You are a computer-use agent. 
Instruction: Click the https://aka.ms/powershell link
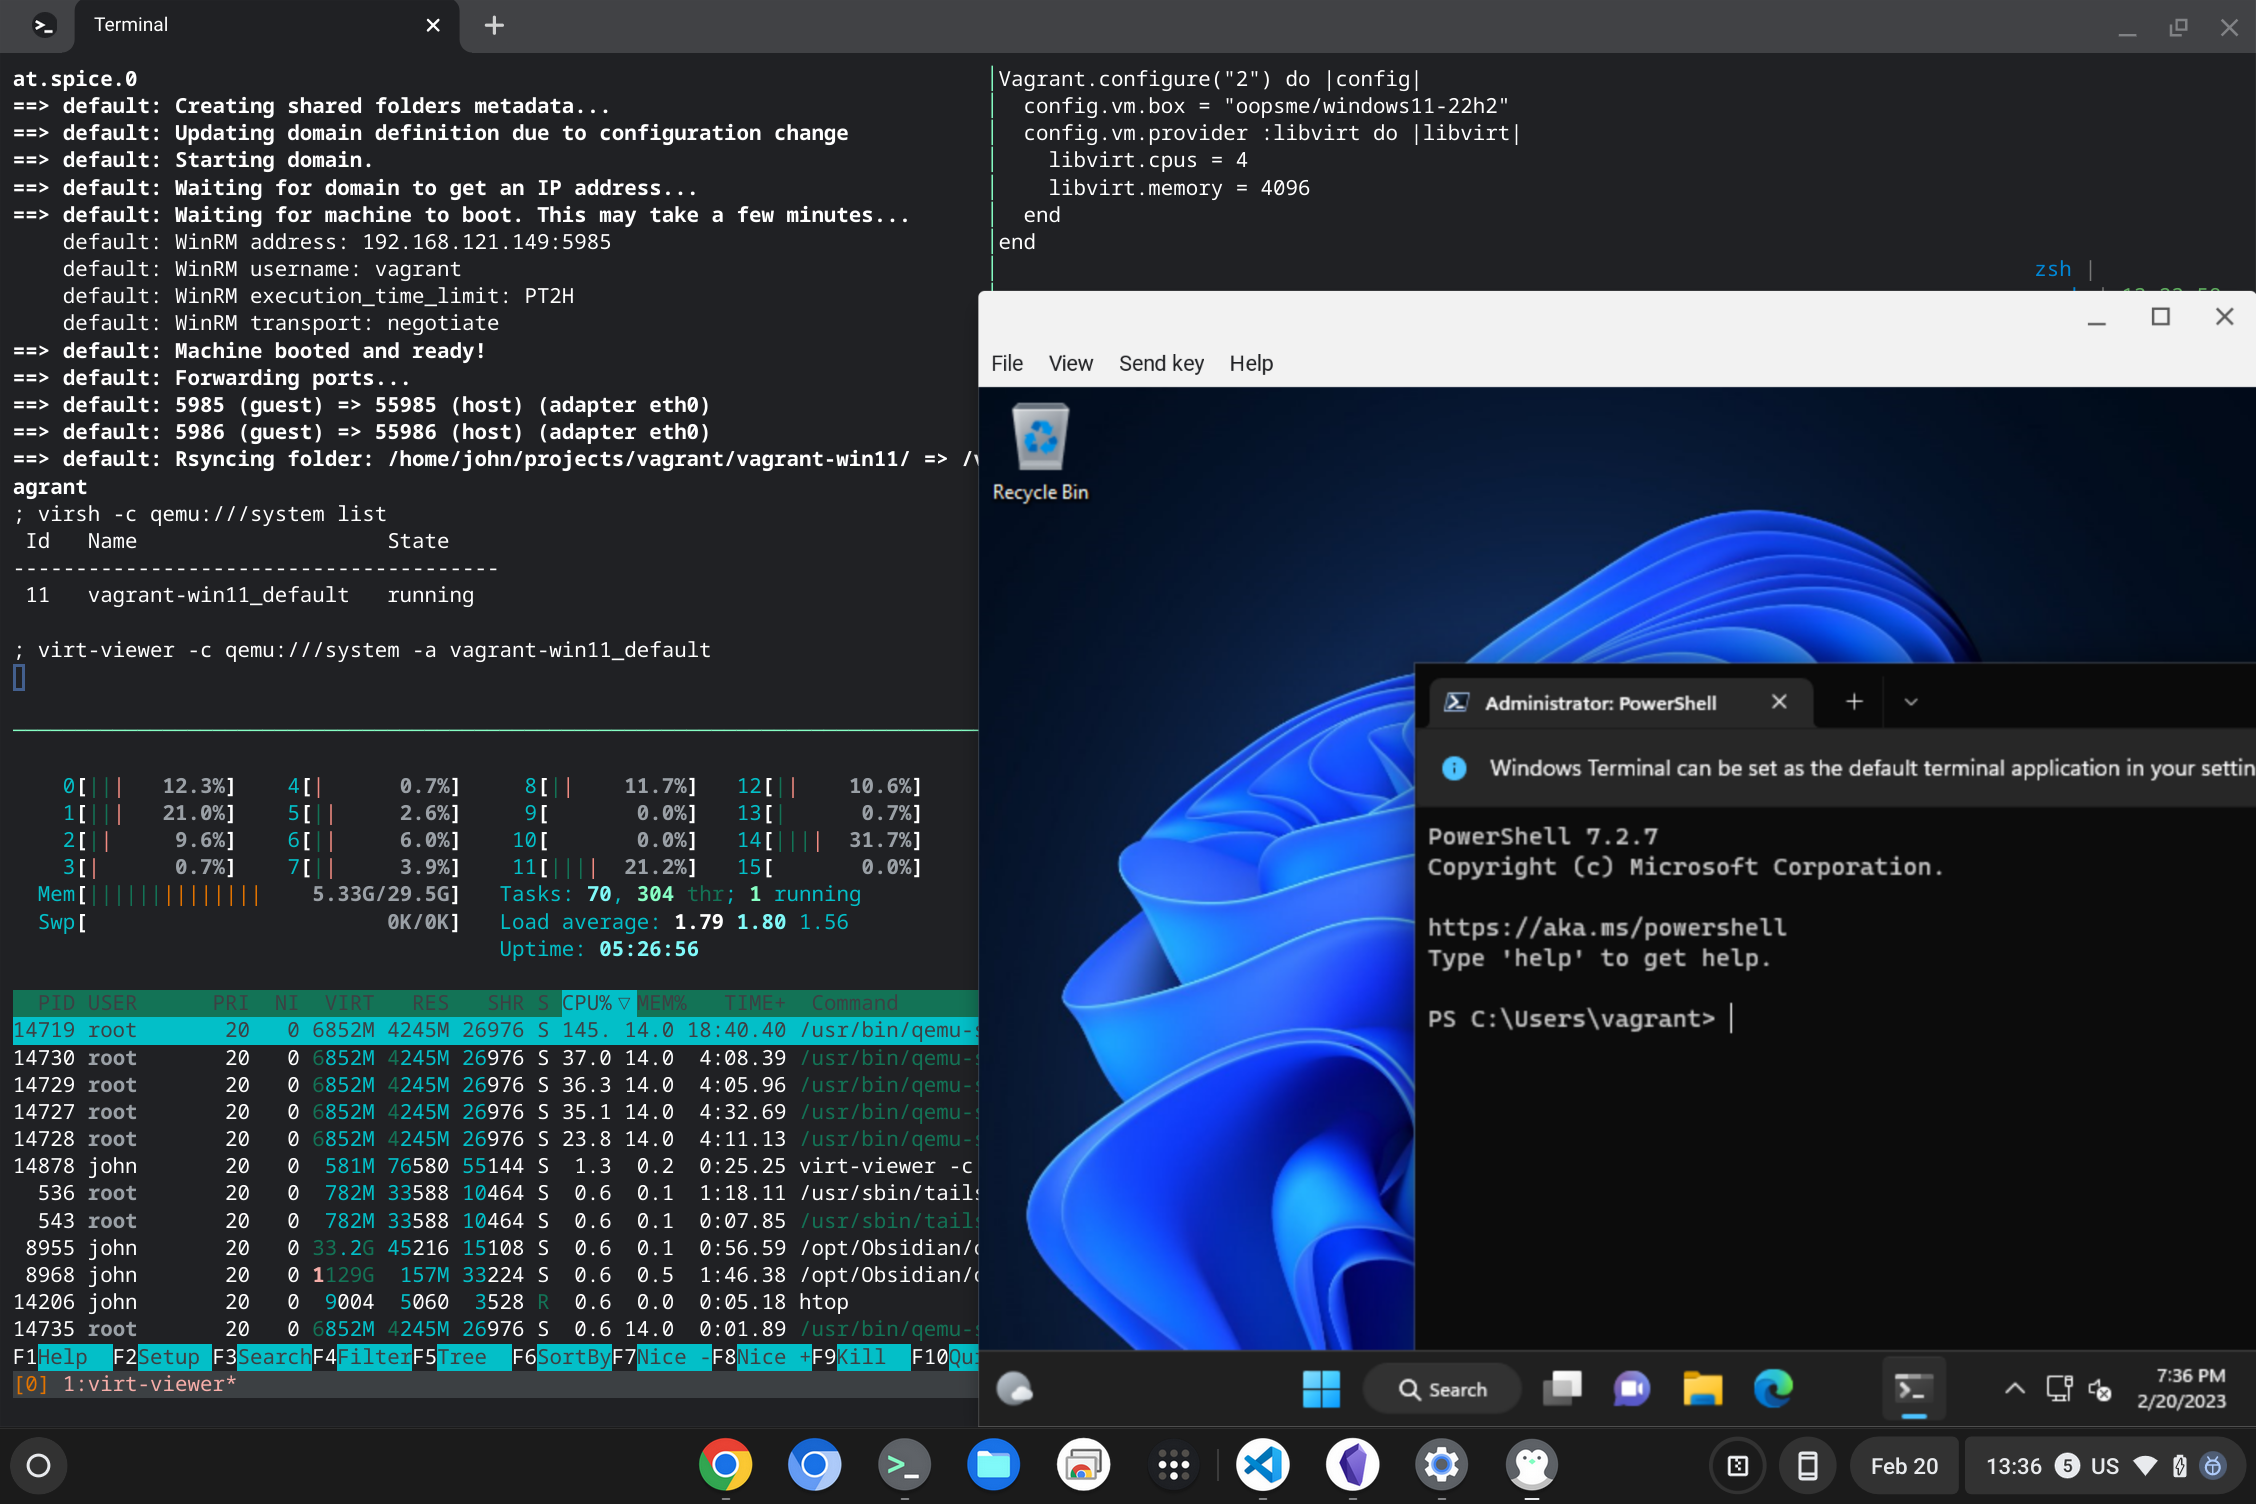1606,927
